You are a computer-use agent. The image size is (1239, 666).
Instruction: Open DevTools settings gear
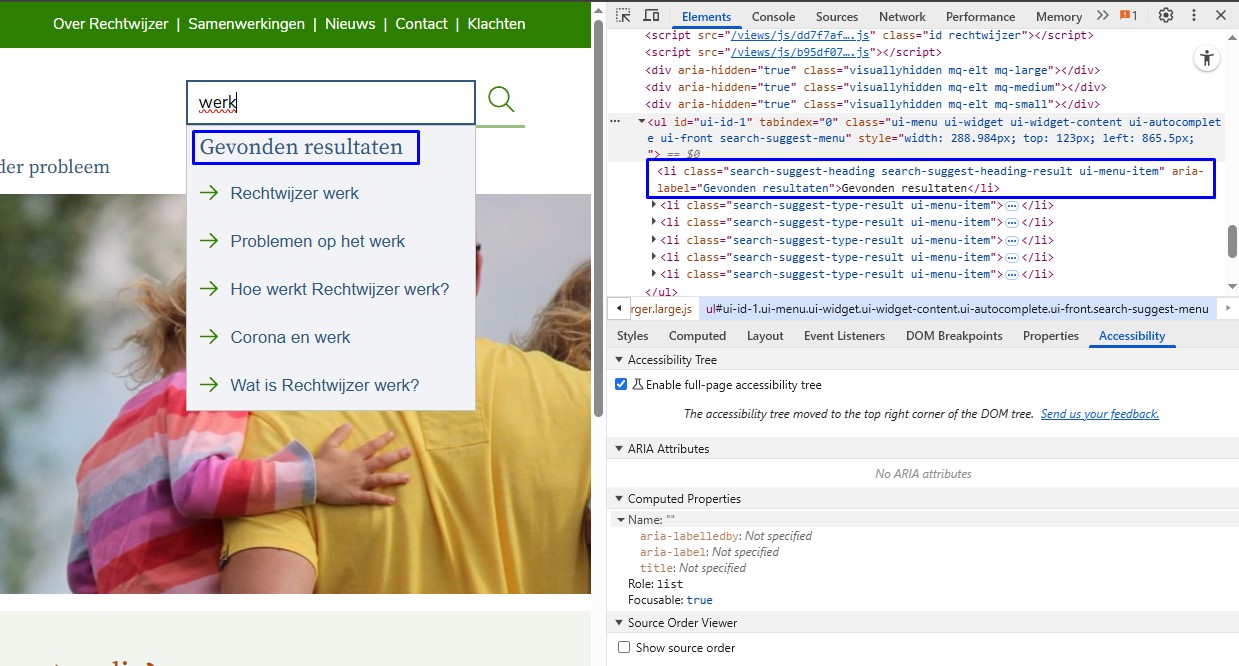pyautogui.click(x=1166, y=16)
